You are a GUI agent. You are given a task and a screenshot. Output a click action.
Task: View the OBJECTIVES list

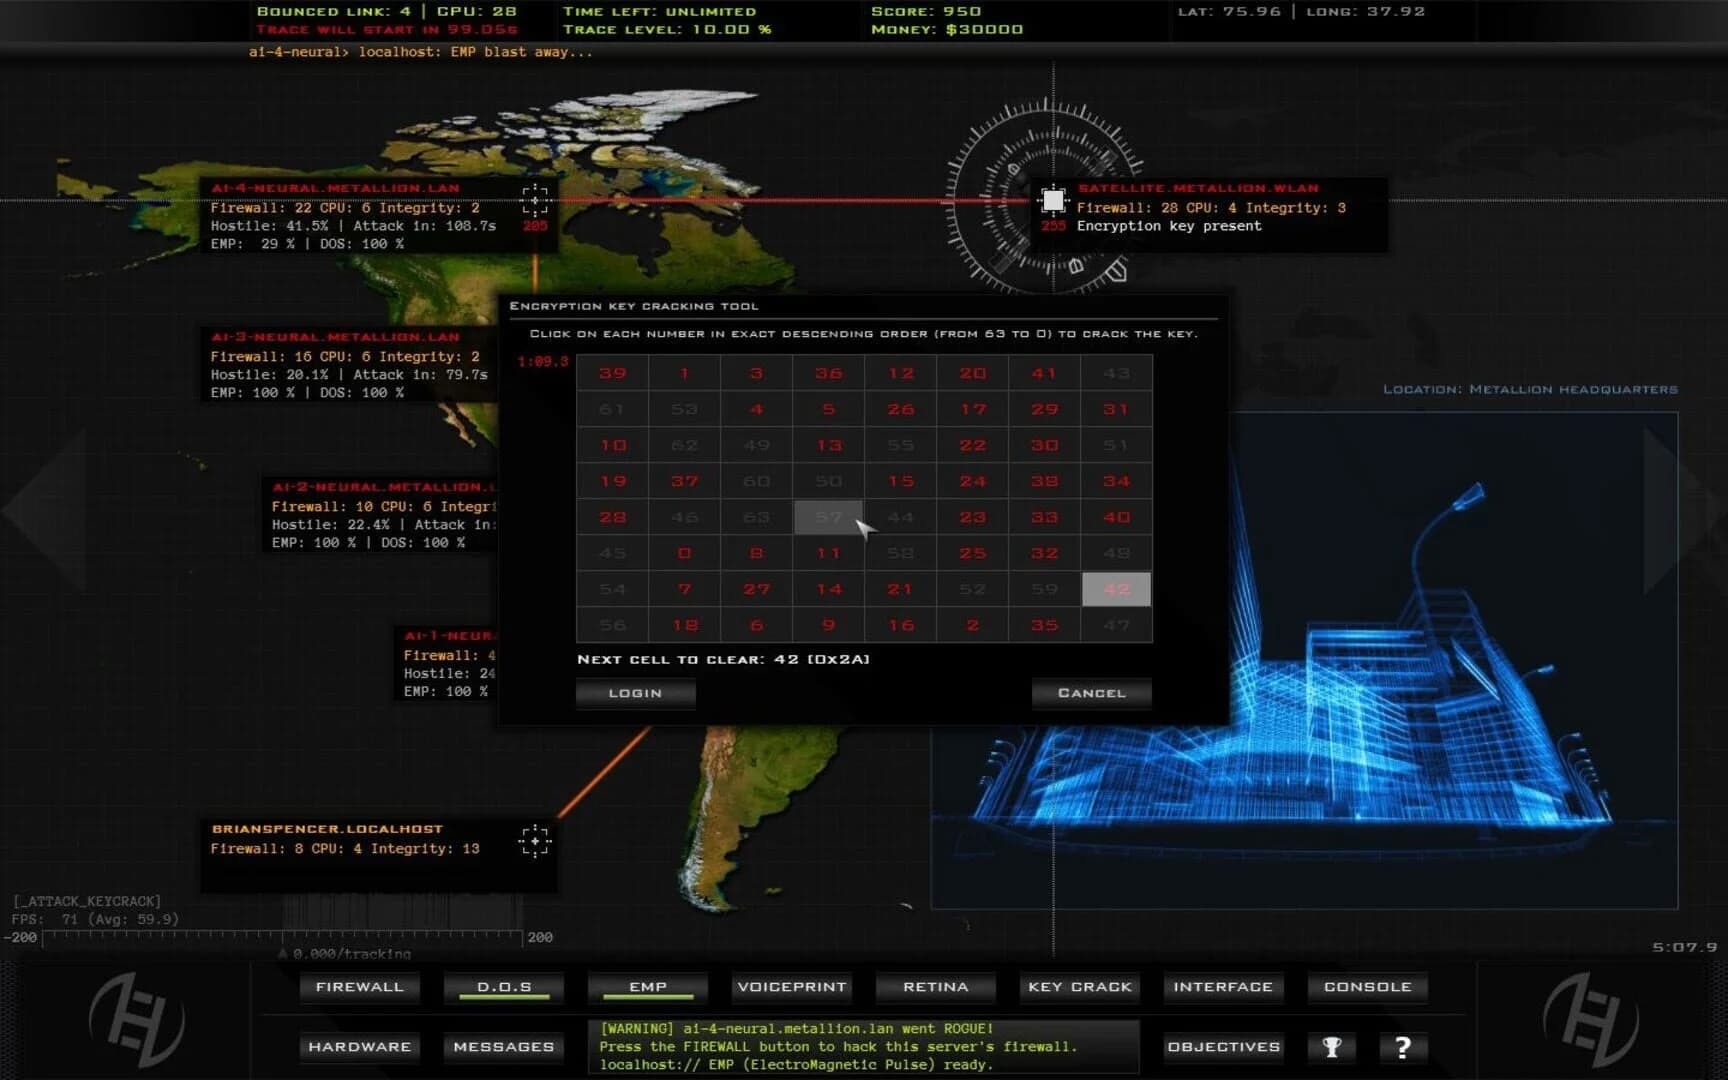1223,1047
